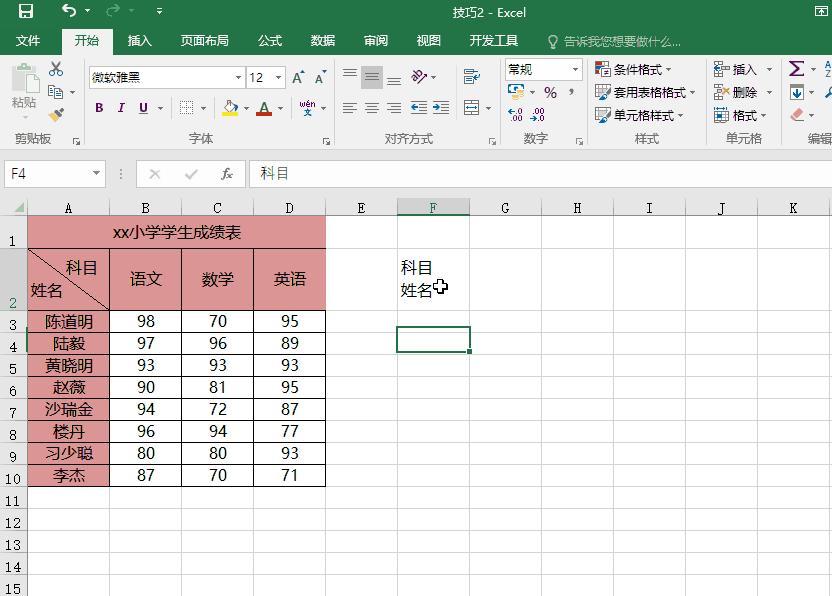
Task: Toggle underline formatting
Action: click(x=143, y=108)
